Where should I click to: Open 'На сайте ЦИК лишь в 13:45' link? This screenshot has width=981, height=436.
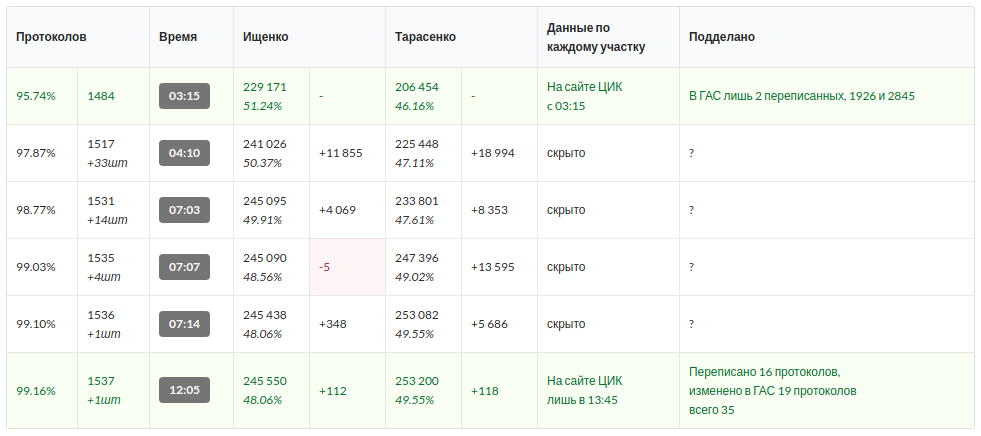click(584, 390)
